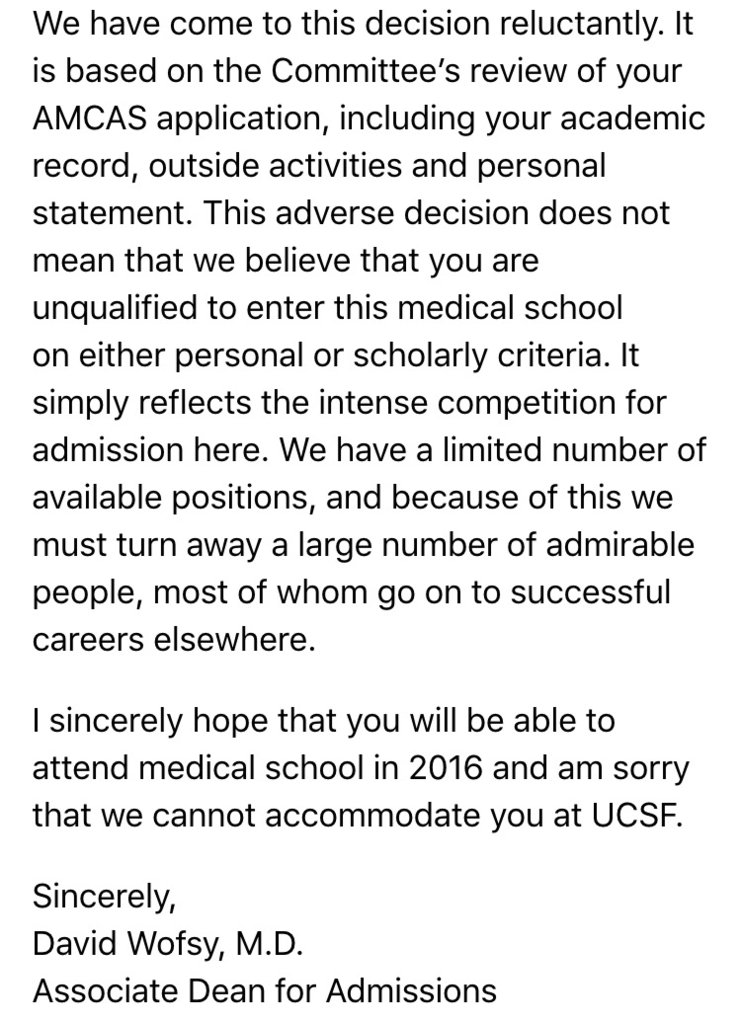The height and width of the screenshot is (1023, 741).
Task: Click the name "David Wofsy, M.D."
Action: pos(168,943)
